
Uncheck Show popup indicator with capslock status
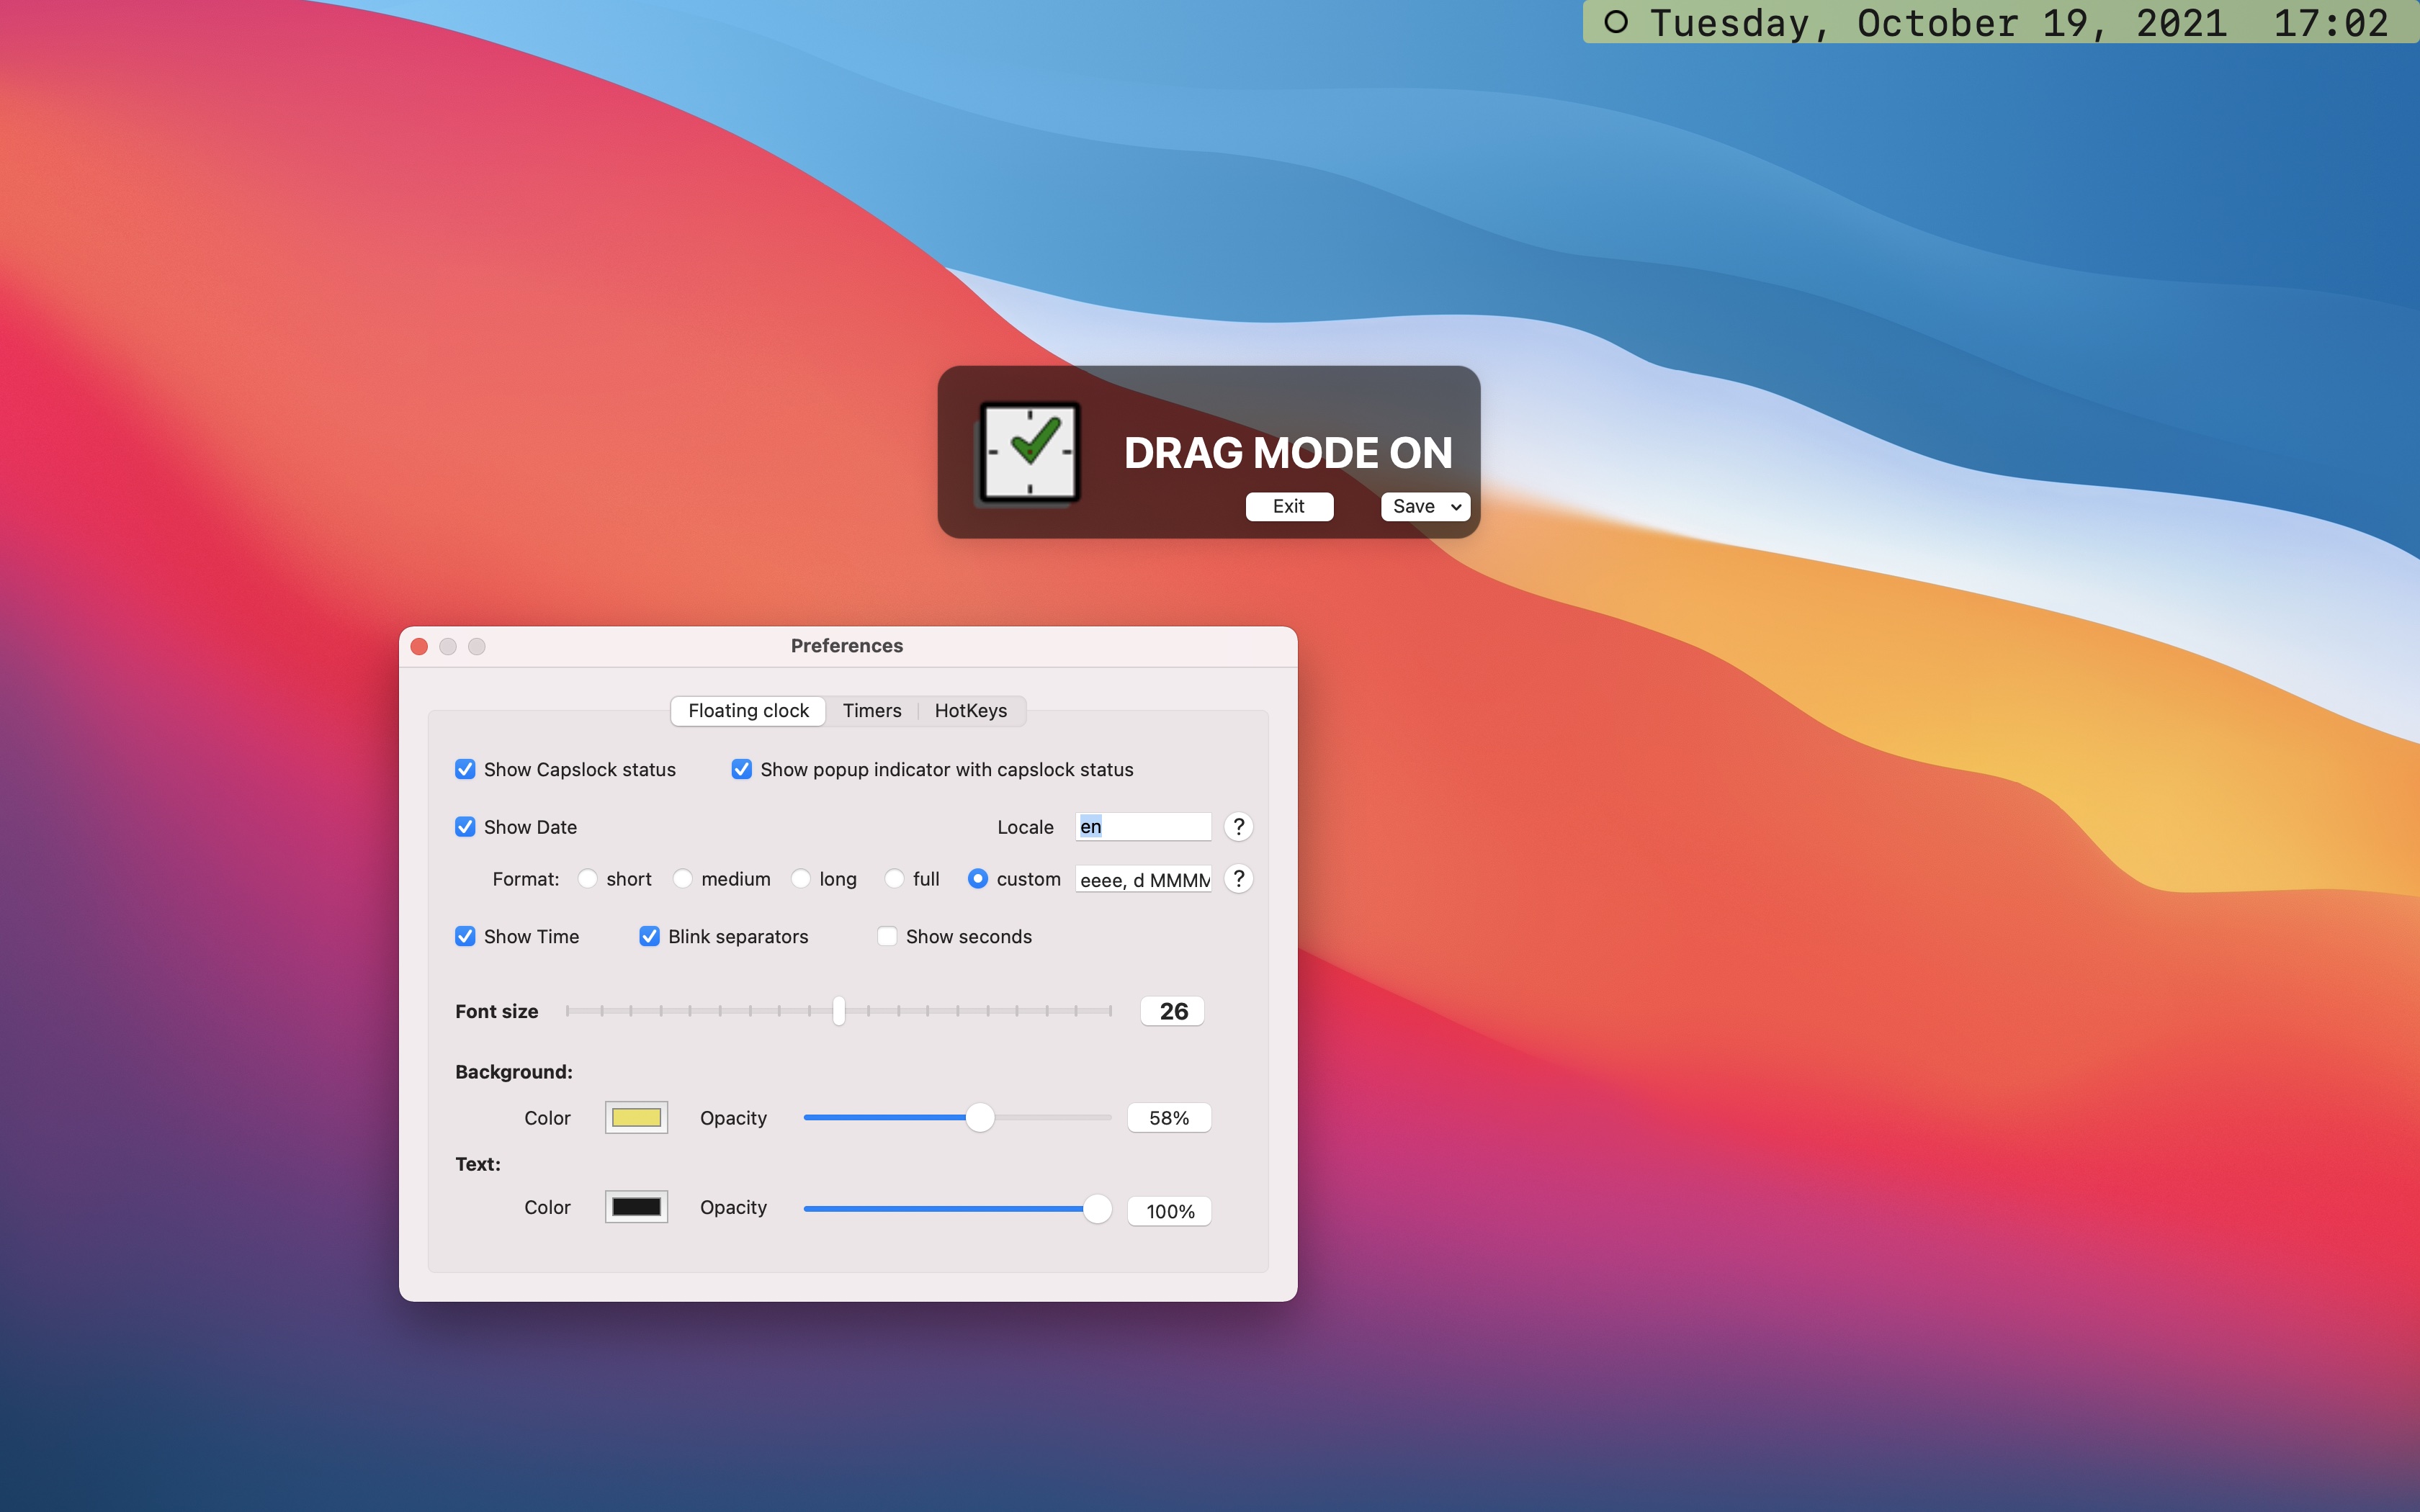pos(741,769)
